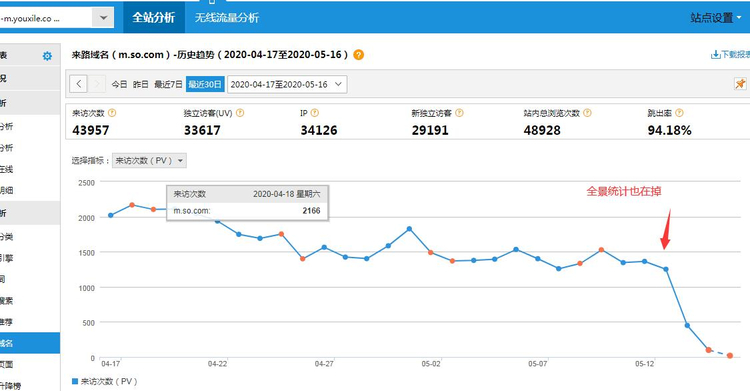Click the download report icon

click(x=716, y=55)
